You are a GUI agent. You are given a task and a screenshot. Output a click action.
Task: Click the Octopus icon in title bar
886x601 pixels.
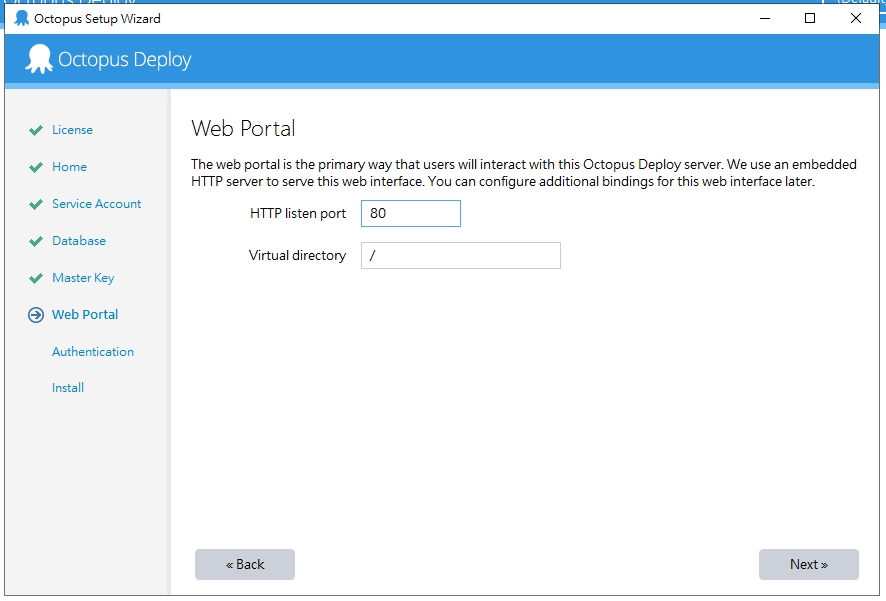(21, 18)
